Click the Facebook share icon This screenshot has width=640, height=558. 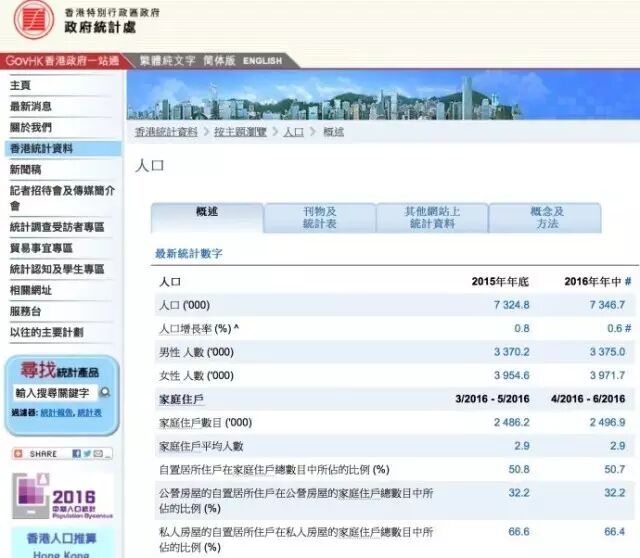pos(77,453)
